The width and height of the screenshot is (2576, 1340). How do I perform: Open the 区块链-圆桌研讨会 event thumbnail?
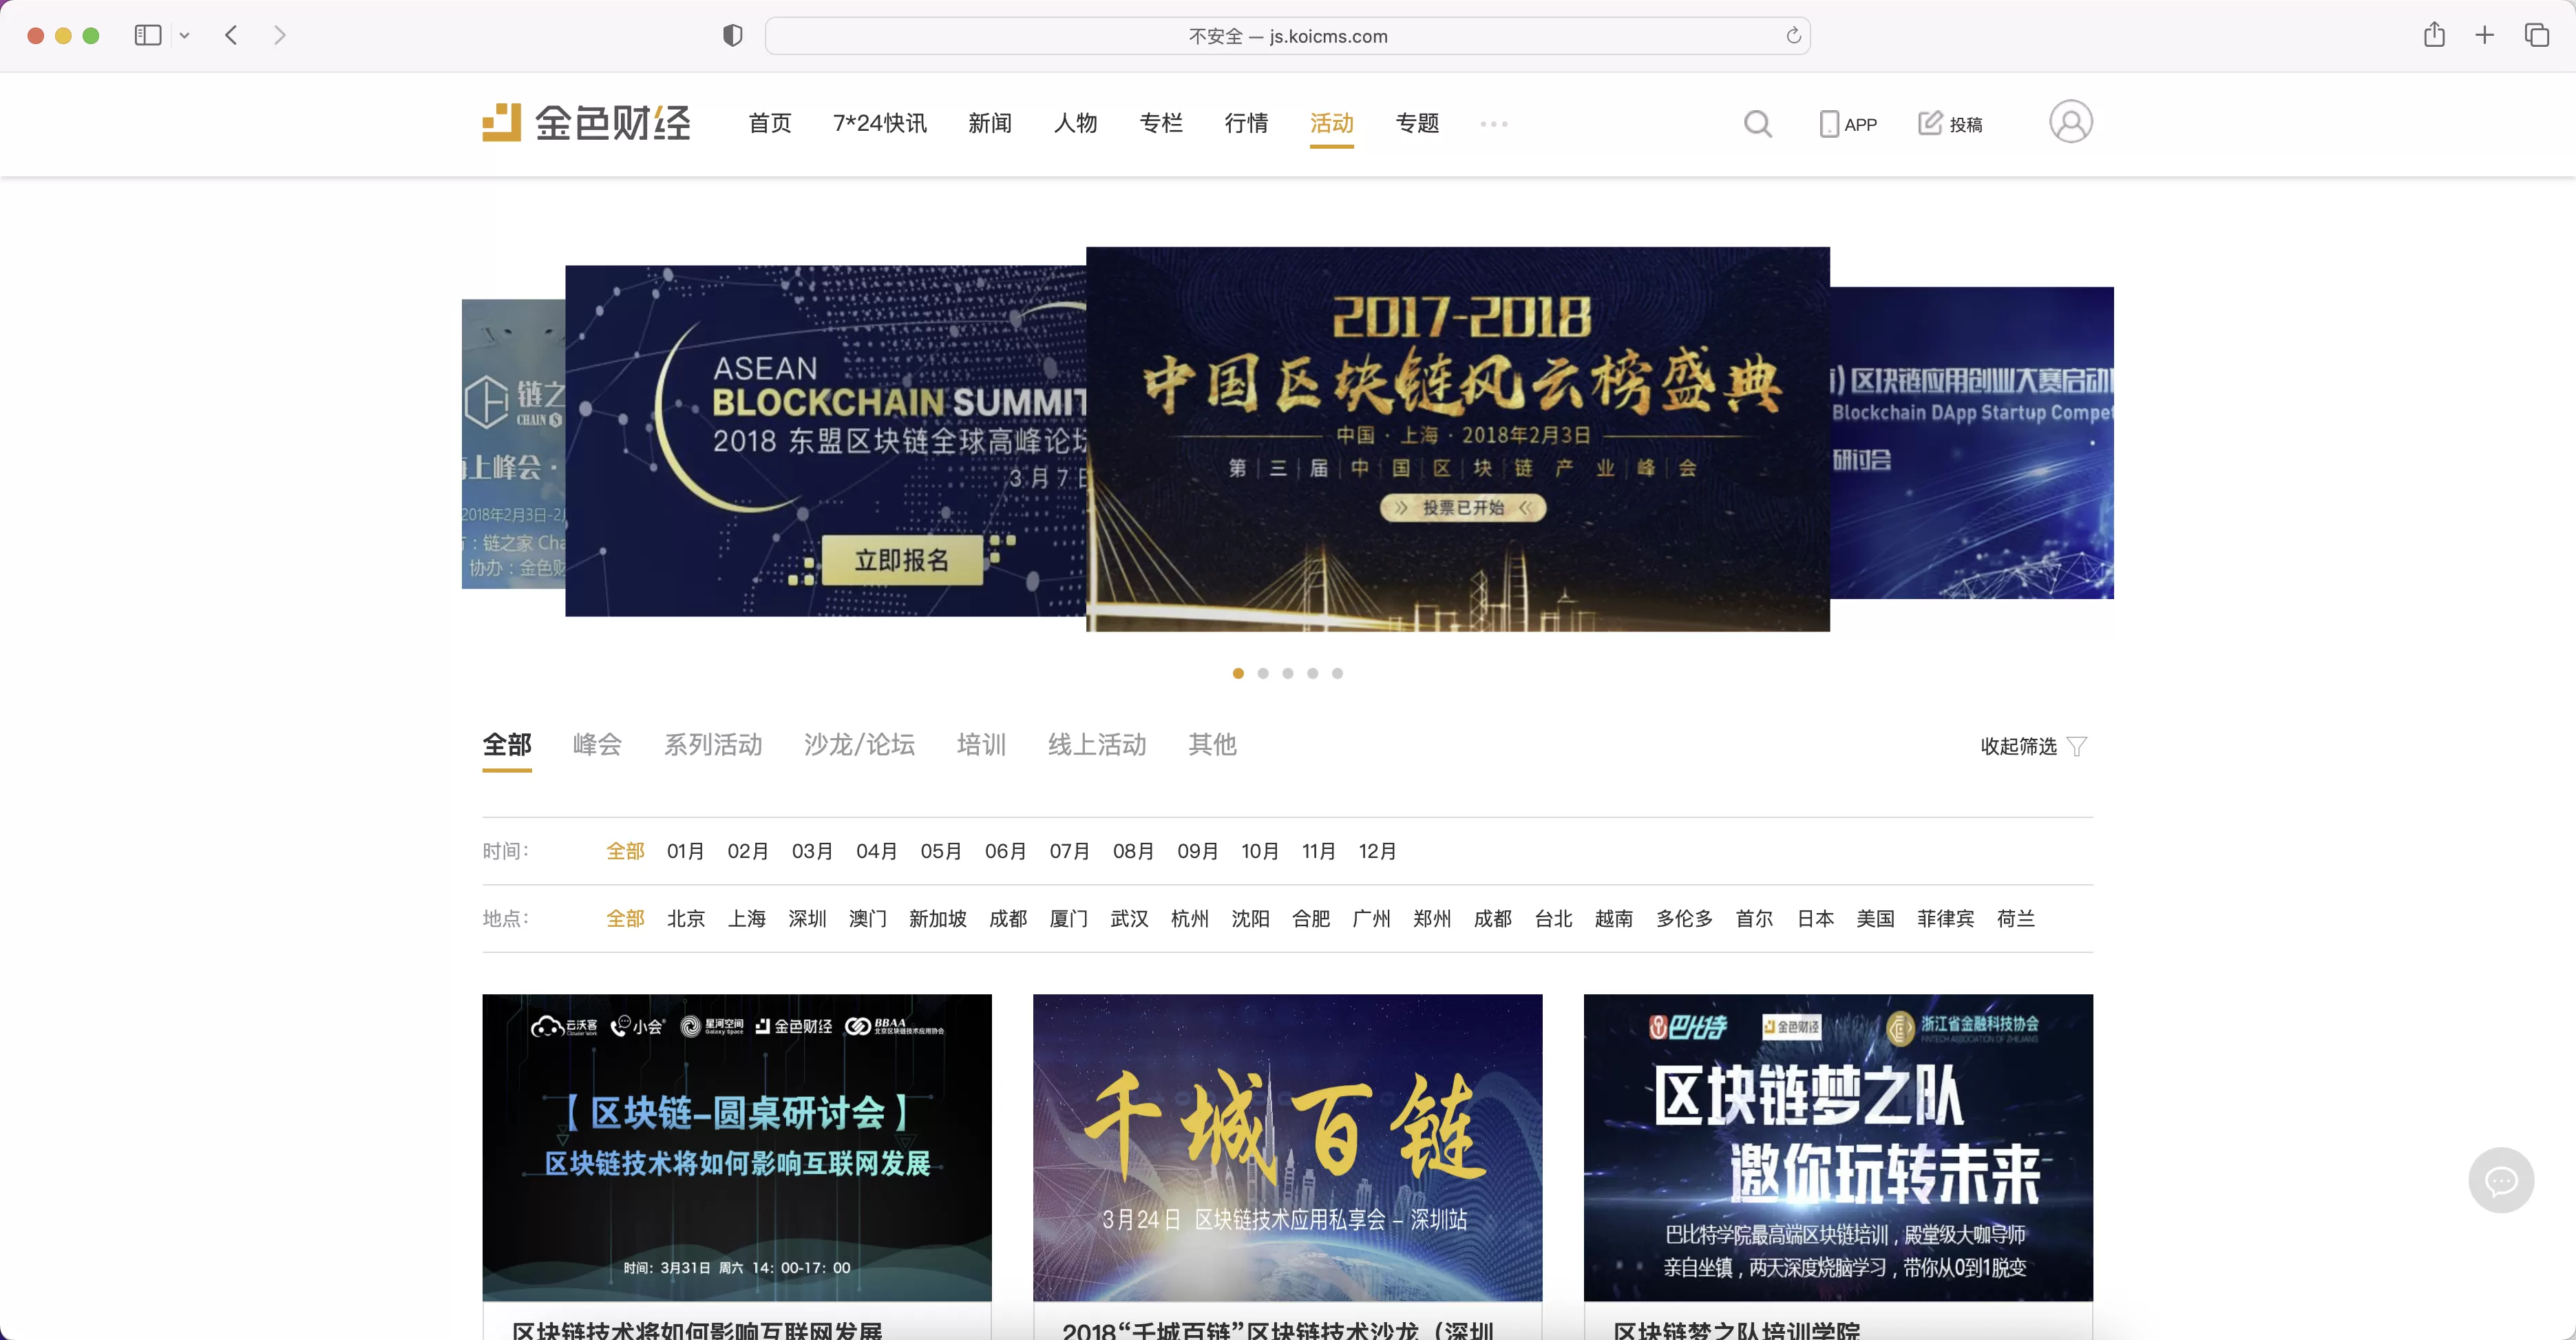[737, 1147]
